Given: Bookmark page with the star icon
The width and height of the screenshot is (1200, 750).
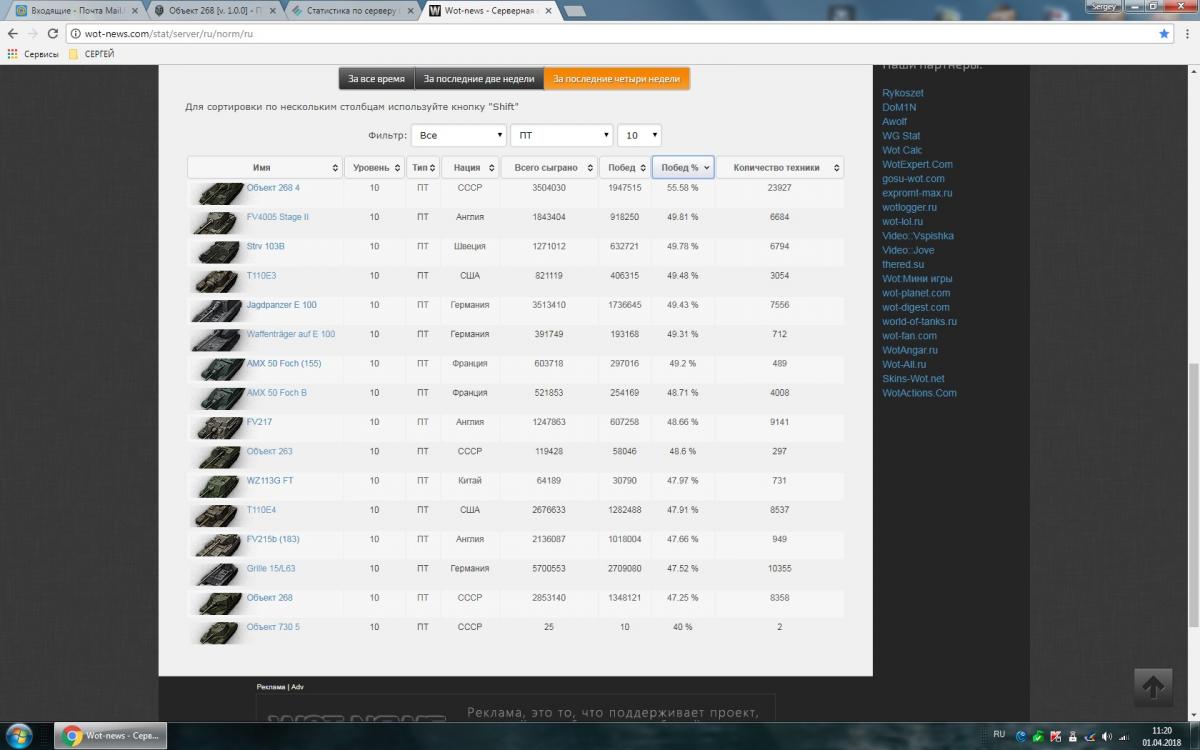Looking at the screenshot, I should click(1164, 33).
